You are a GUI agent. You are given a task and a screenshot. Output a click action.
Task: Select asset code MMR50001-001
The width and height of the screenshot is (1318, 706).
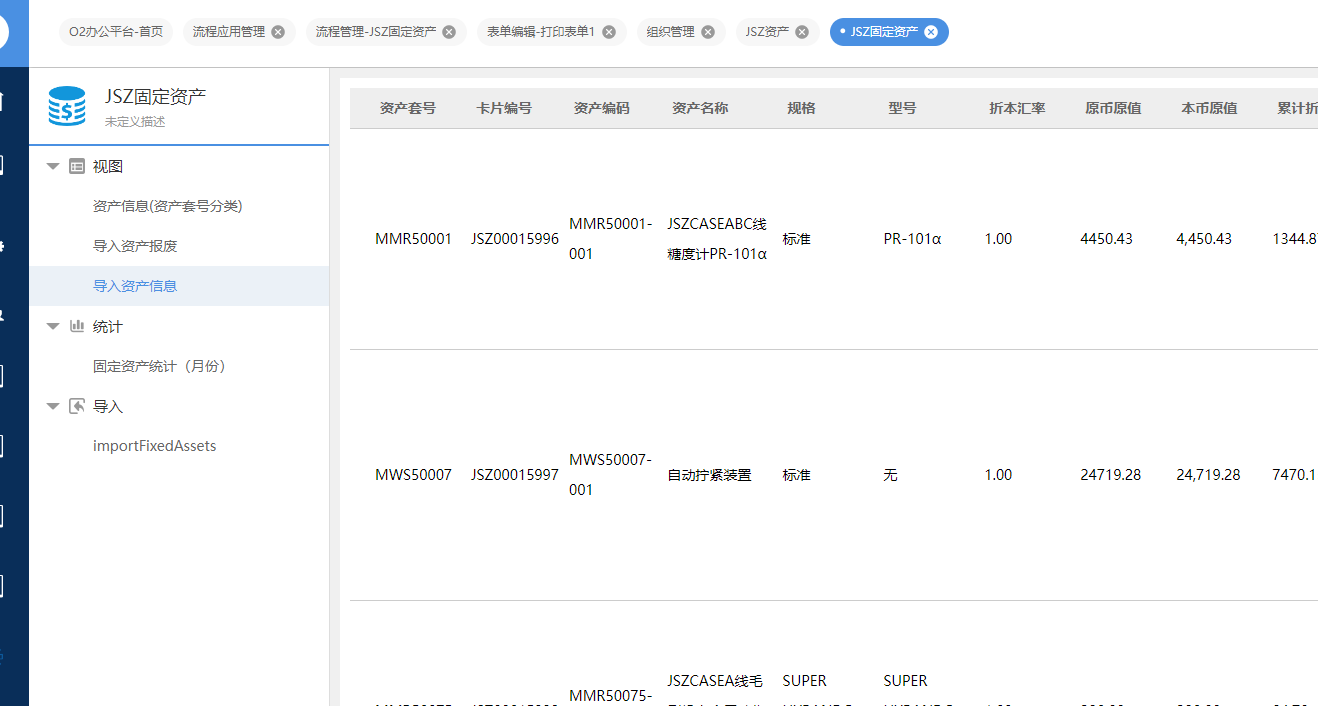tap(610, 239)
